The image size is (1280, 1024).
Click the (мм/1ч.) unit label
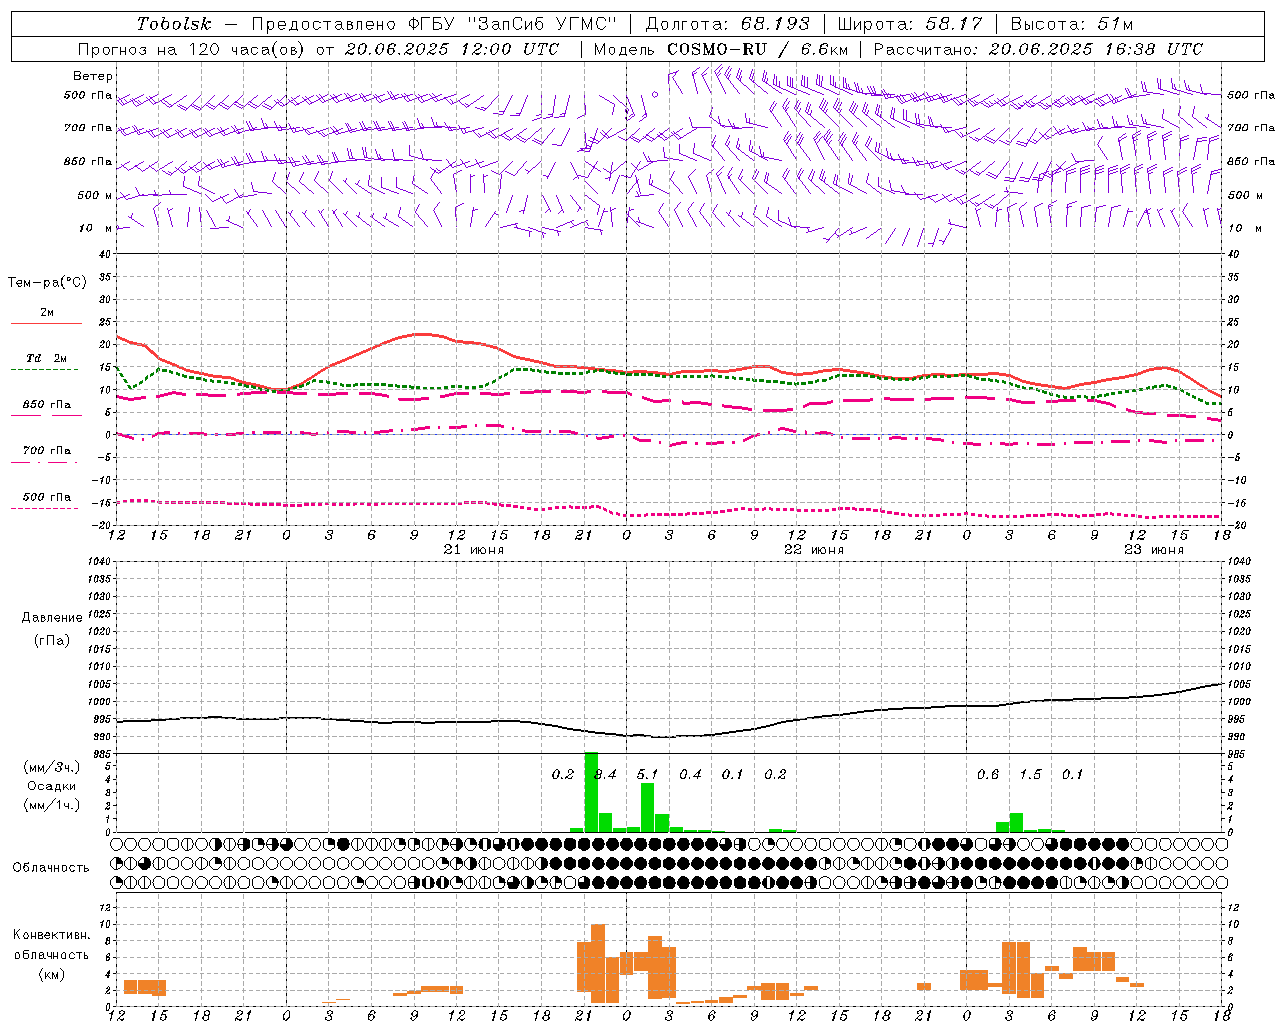[x=52, y=805]
